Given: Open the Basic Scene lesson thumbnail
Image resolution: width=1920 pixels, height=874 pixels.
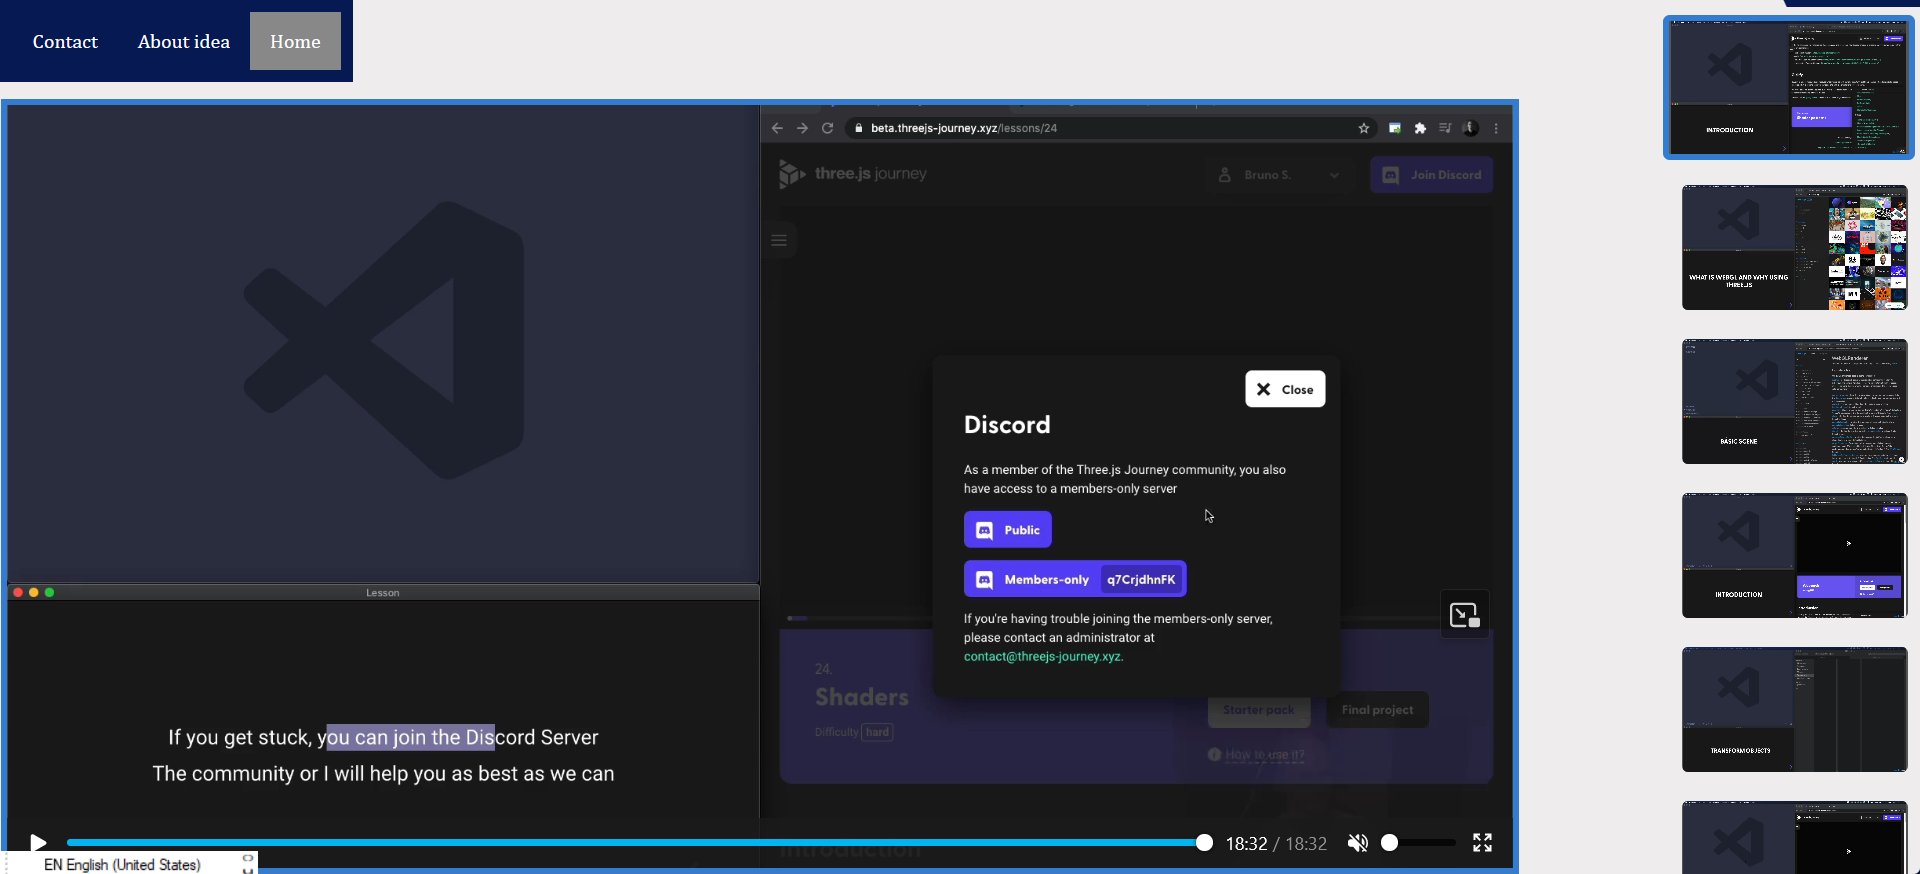Looking at the screenshot, I should click(x=1795, y=401).
